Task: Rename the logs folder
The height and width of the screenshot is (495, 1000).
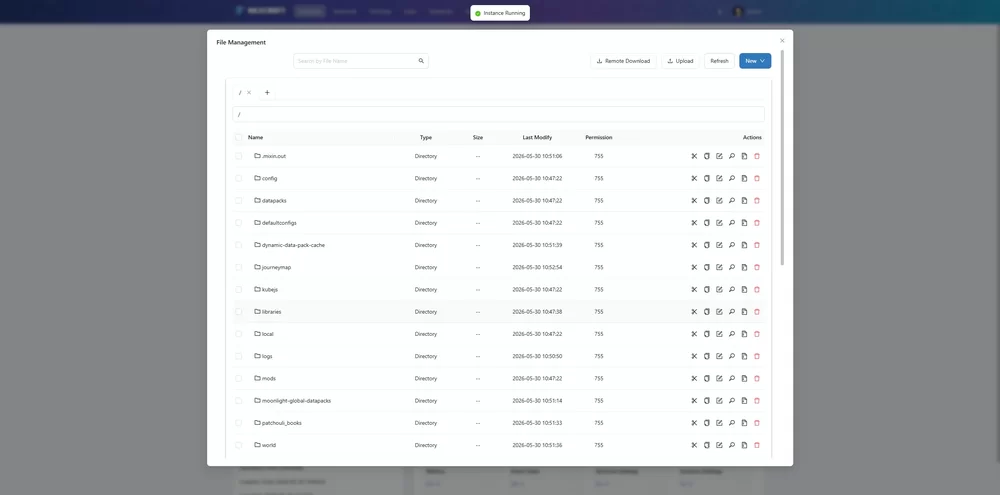Action: pyautogui.click(x=719, y=356)
